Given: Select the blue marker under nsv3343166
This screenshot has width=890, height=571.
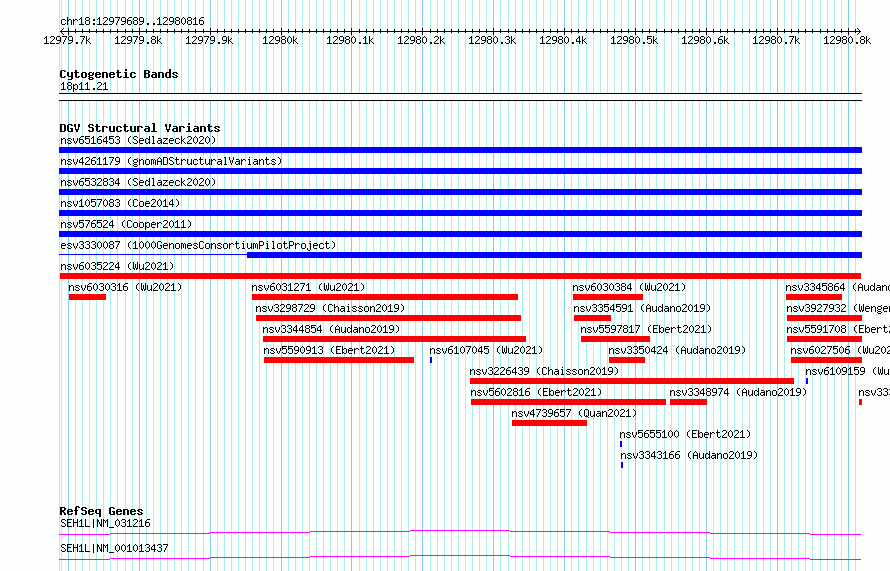Looking at the screenshot, I should click(x=622, y=465).
